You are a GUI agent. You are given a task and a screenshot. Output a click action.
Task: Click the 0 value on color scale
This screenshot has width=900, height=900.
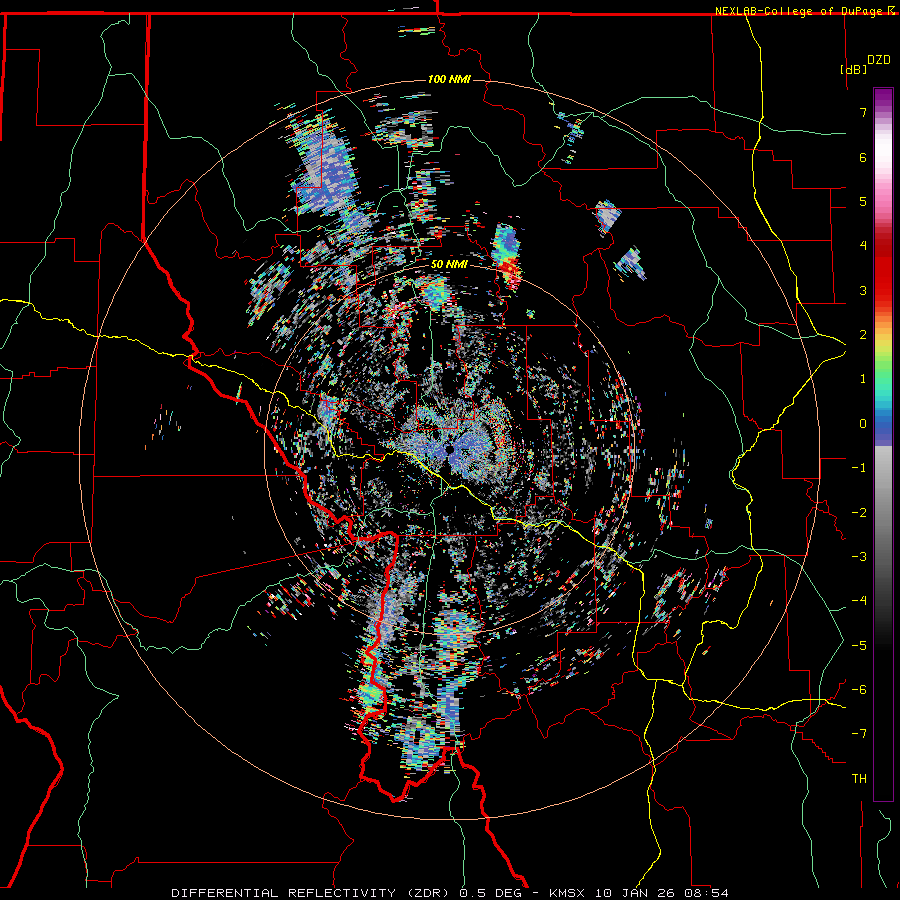coord(863,424)
